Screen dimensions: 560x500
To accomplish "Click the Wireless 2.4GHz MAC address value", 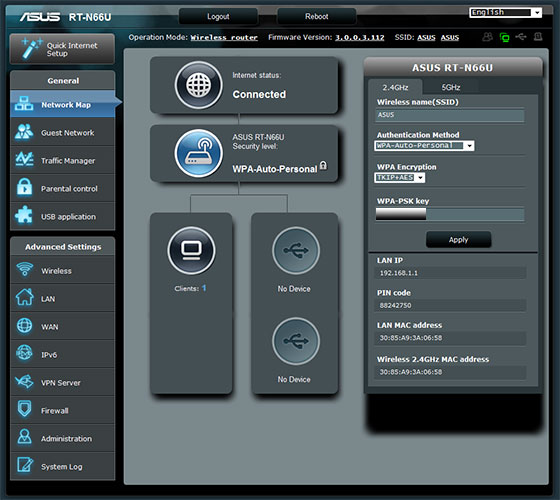I will pos(411,372).
